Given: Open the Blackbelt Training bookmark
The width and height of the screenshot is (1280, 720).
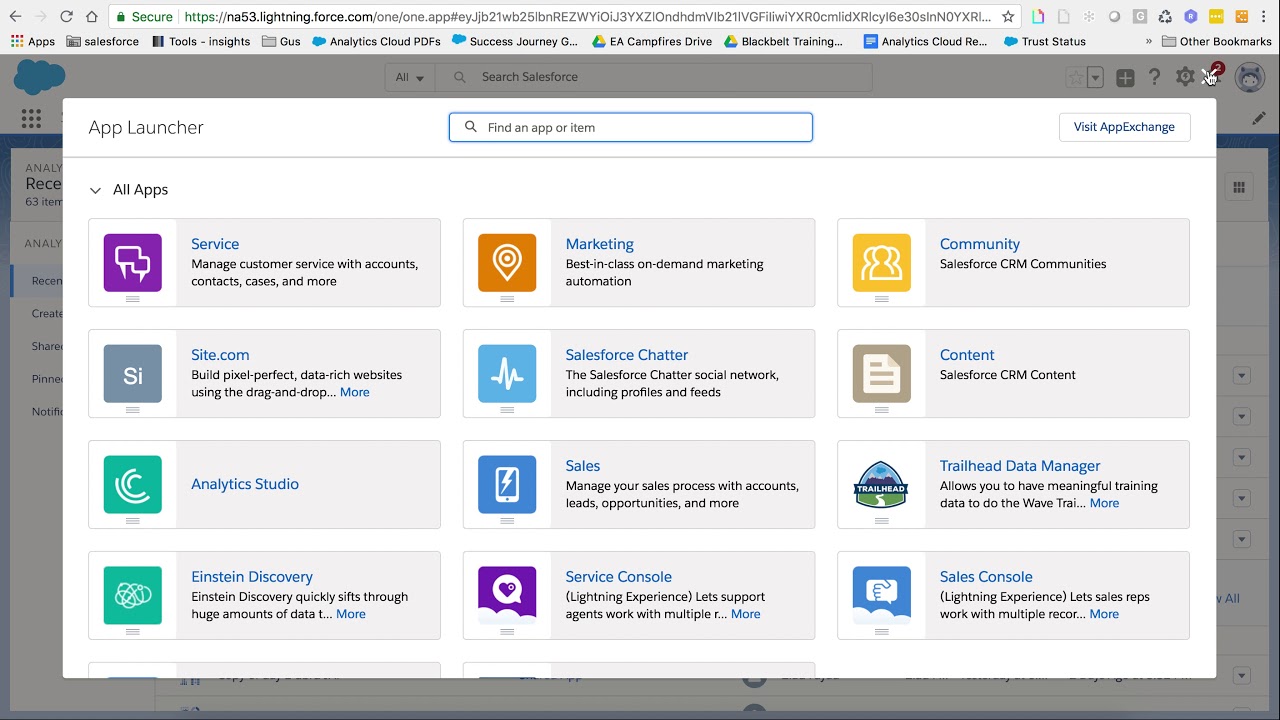Looking at the screenshot, I should click(x=783, y=41).
